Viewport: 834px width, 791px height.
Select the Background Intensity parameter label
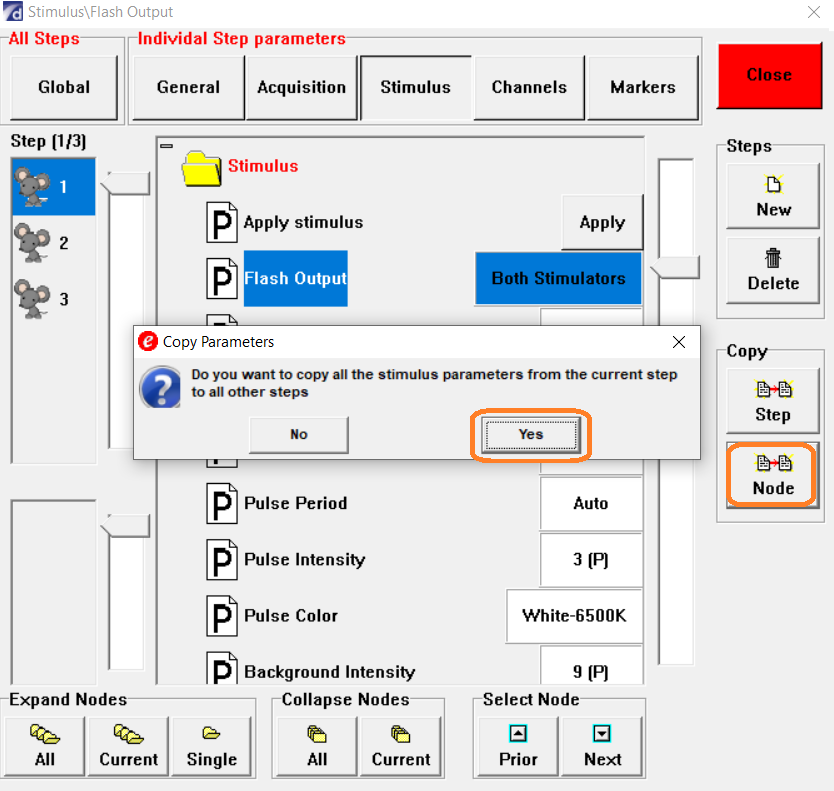tap(330, 672)
